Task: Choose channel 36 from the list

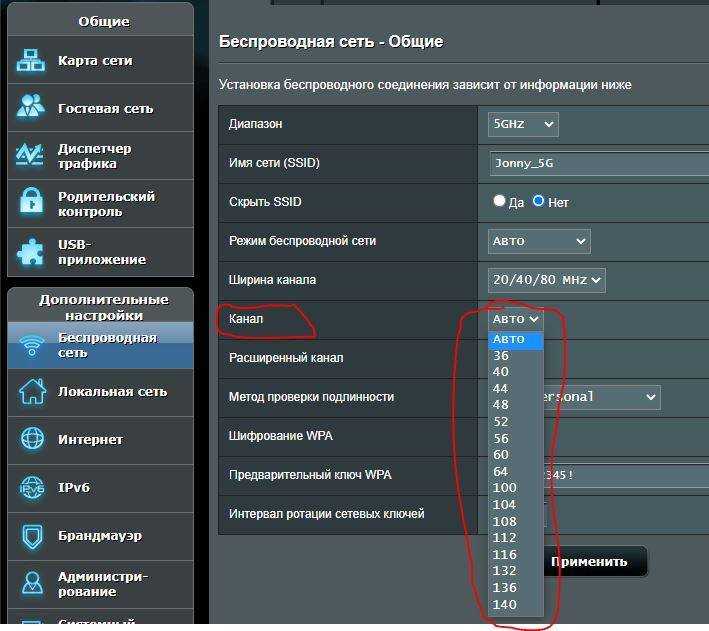Action: [501, 356]
